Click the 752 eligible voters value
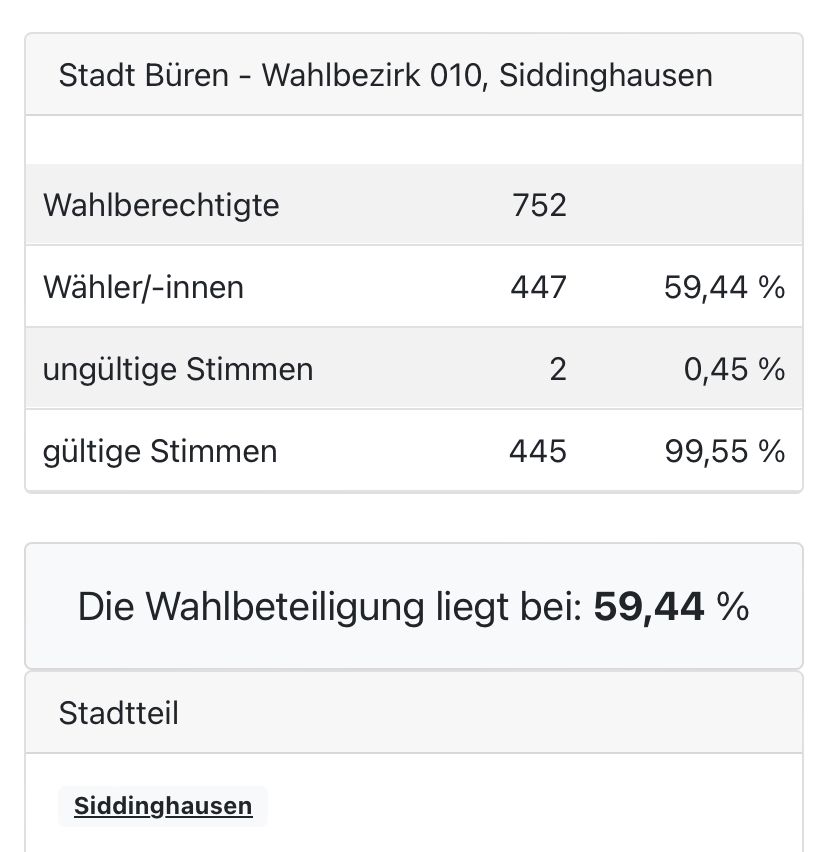Viewport: 828px width, 852px height. click(539, 206)
